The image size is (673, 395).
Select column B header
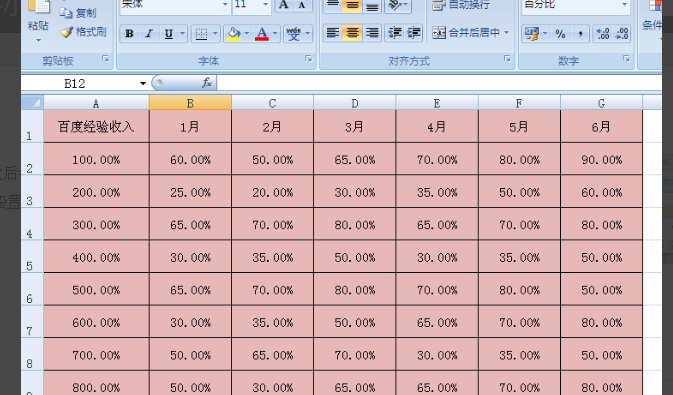[x=190, y=103]
